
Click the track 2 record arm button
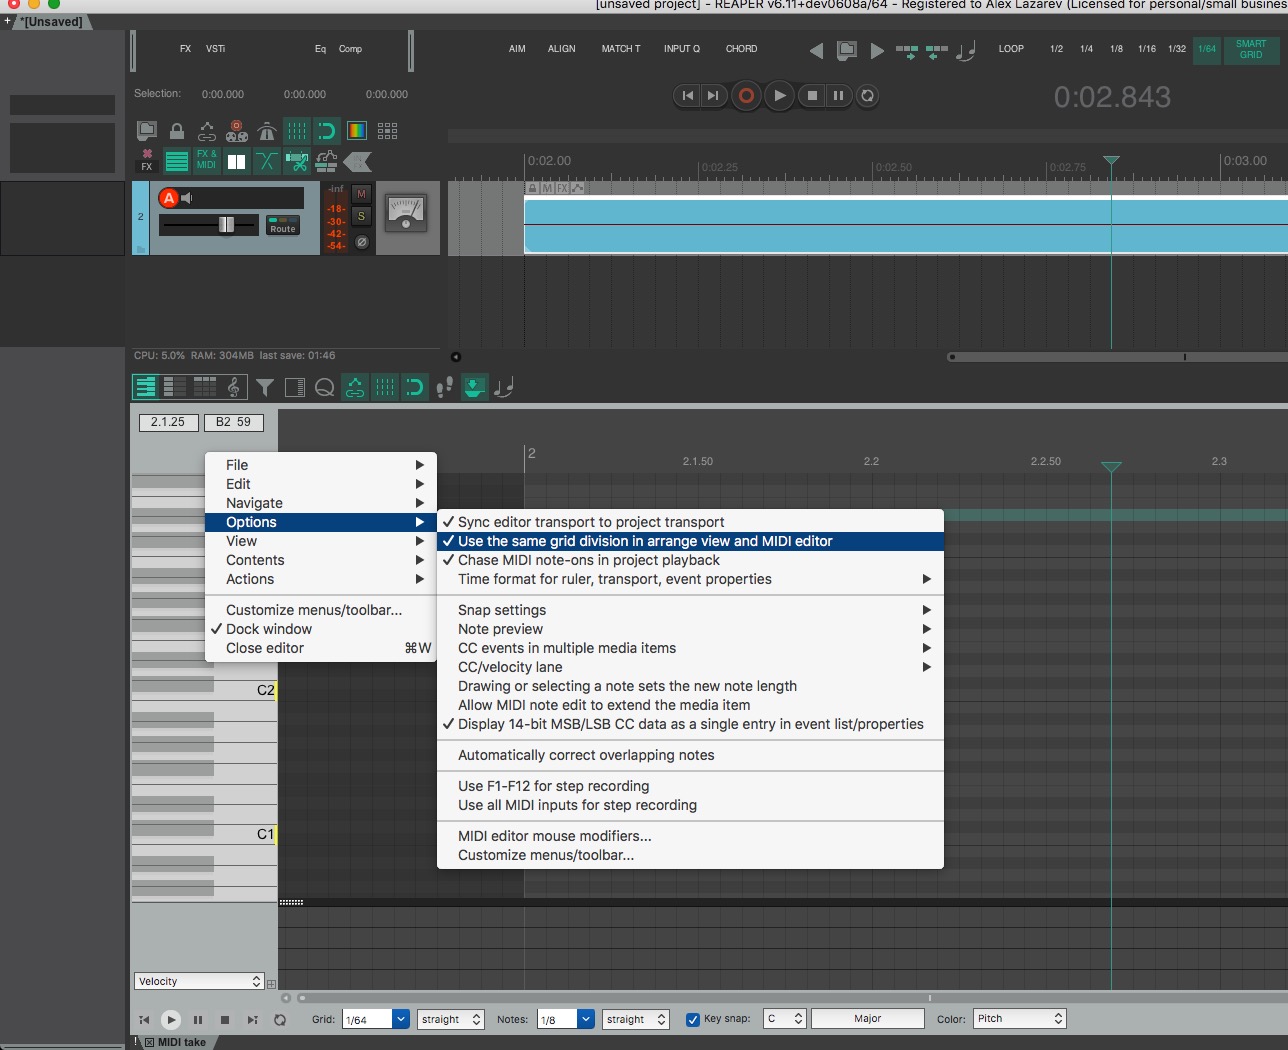(x=169, y=198)
